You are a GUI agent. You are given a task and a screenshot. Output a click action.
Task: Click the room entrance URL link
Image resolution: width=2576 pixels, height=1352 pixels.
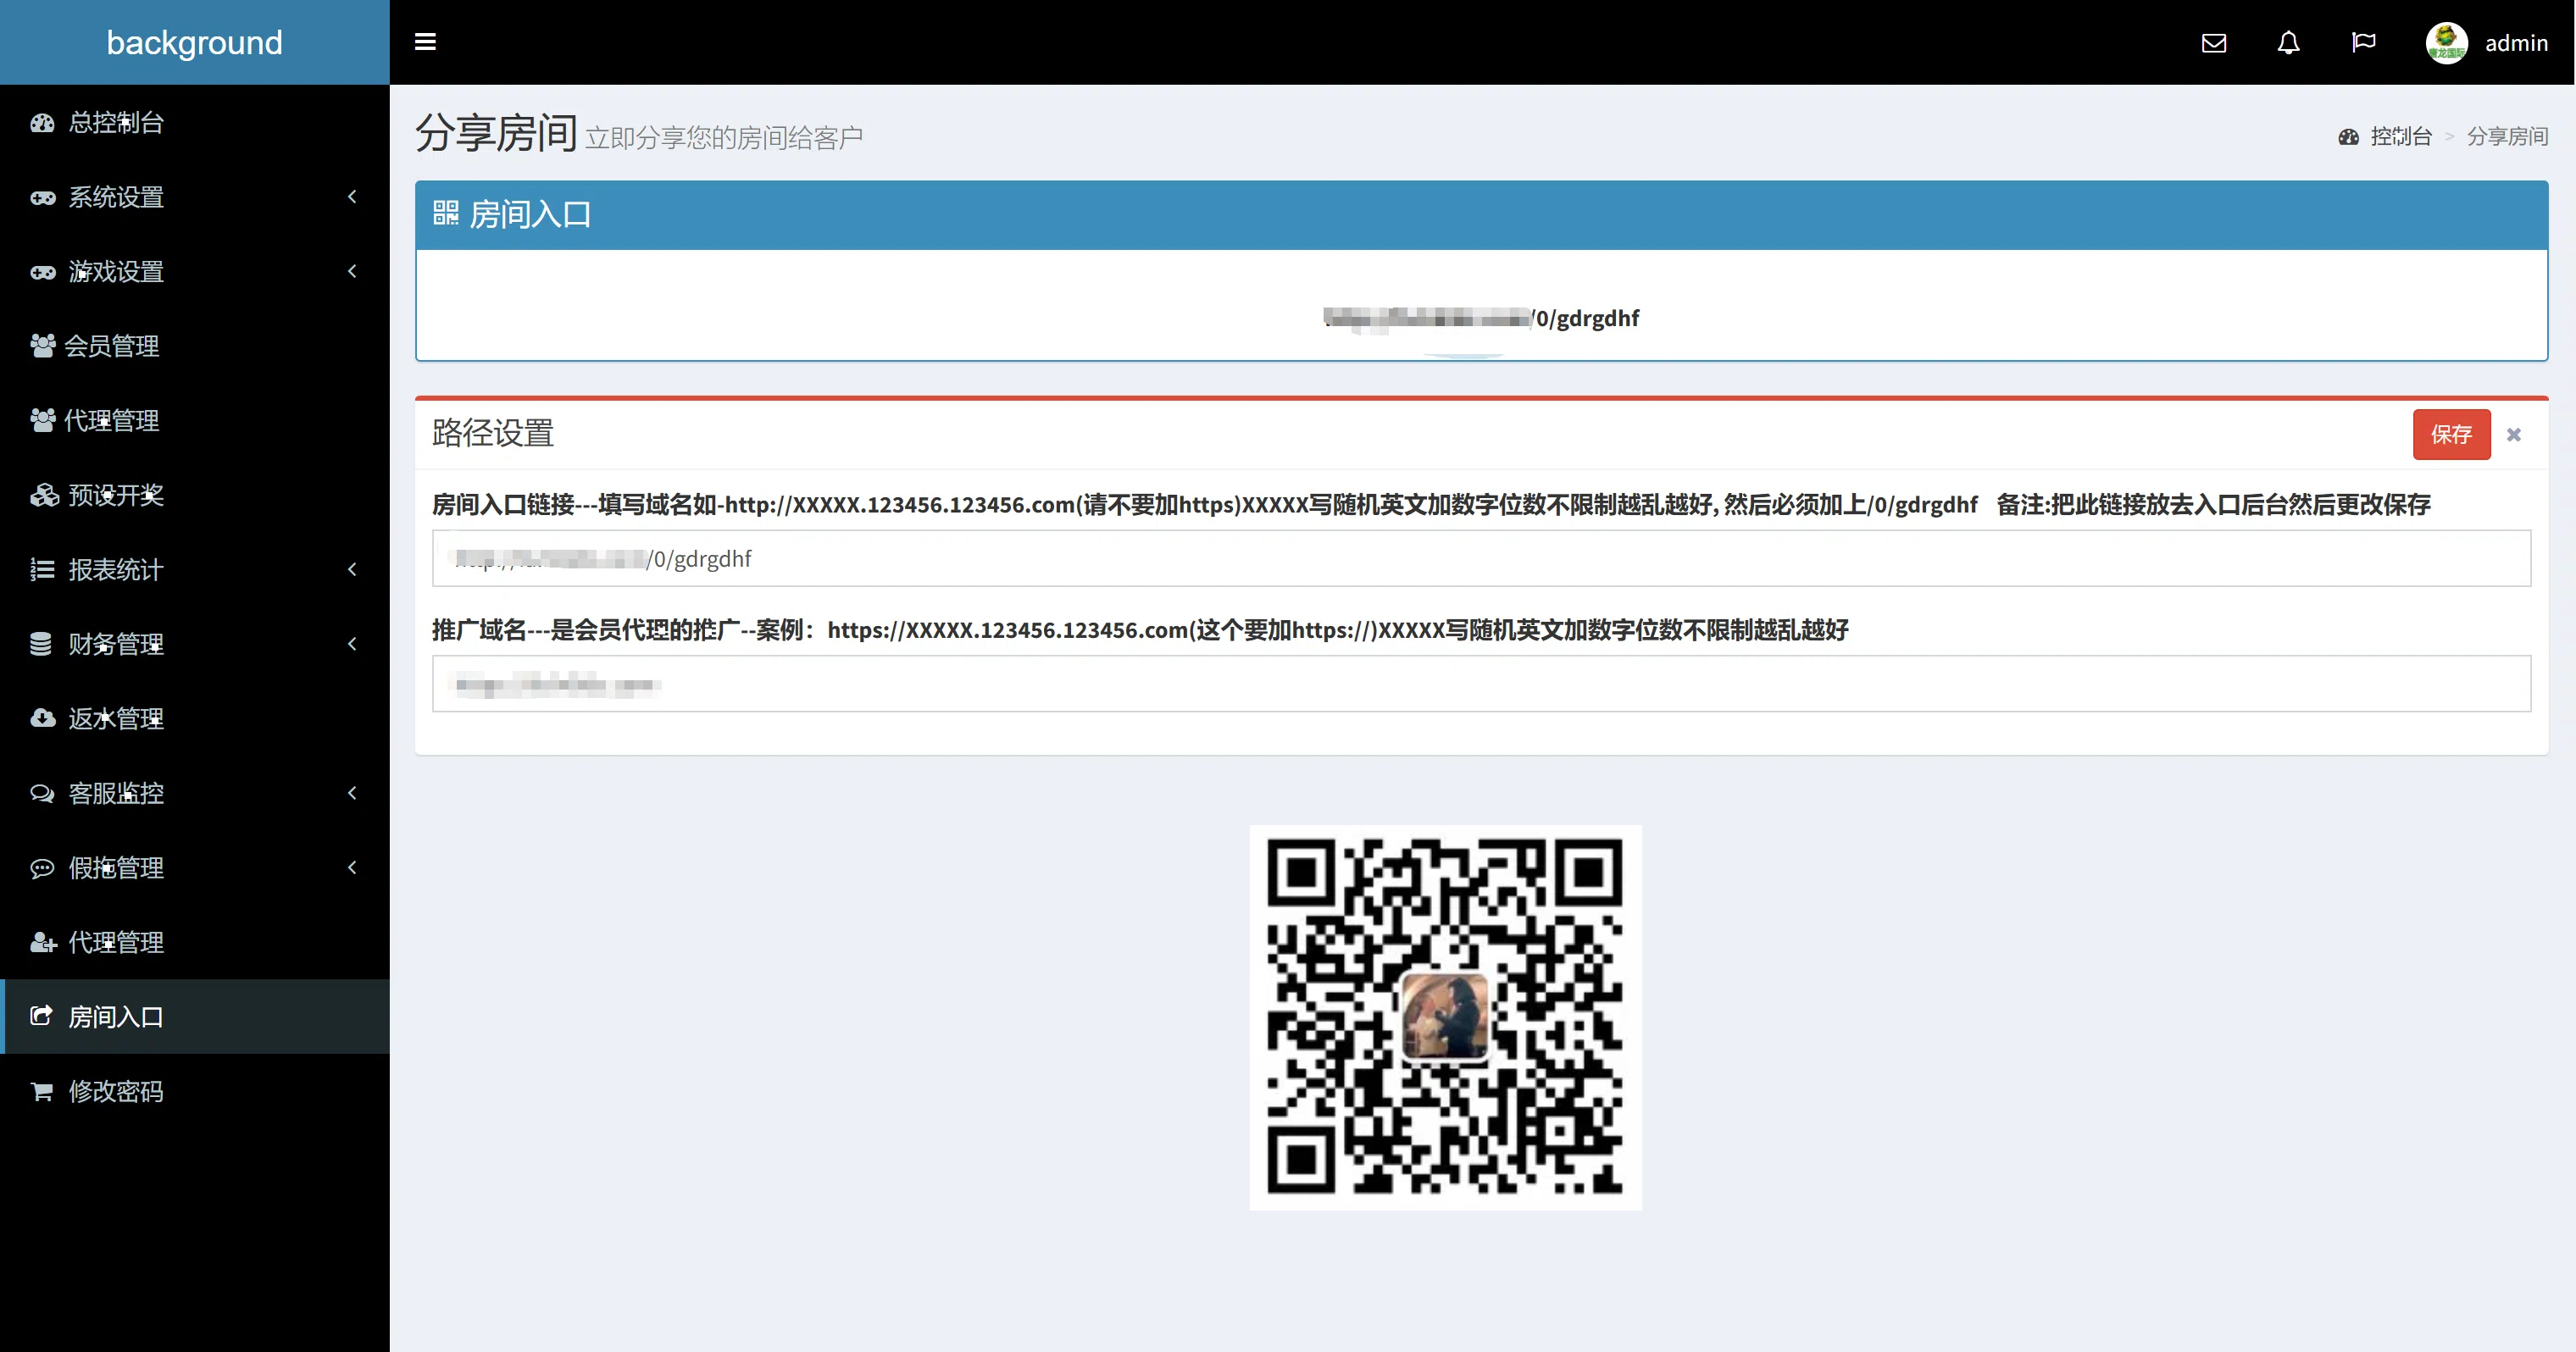click(1482, 318)
